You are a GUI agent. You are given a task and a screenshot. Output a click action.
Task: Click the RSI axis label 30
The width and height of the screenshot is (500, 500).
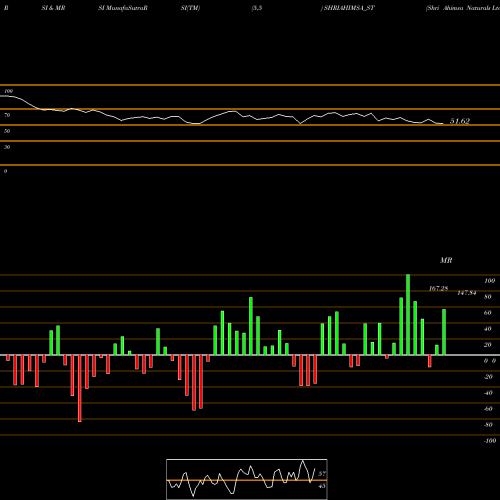coord(7,147)
